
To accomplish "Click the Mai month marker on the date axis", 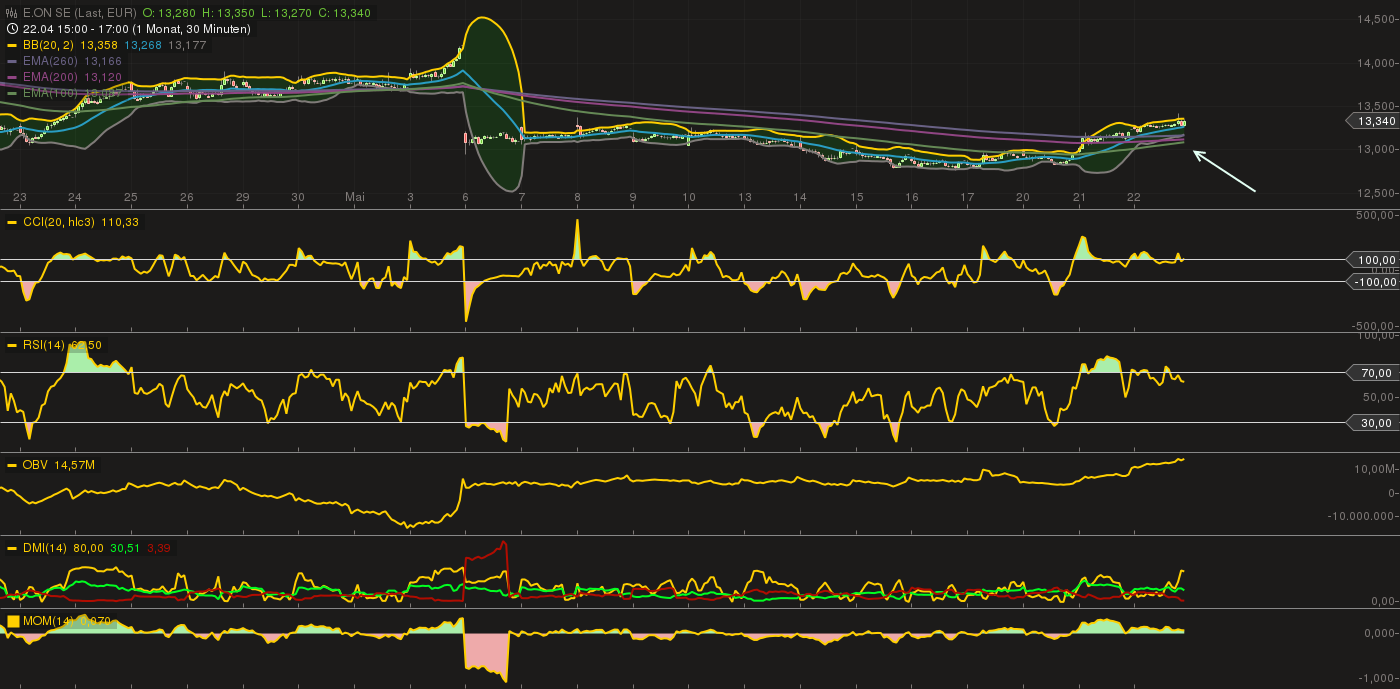I will tap(355, 198).
